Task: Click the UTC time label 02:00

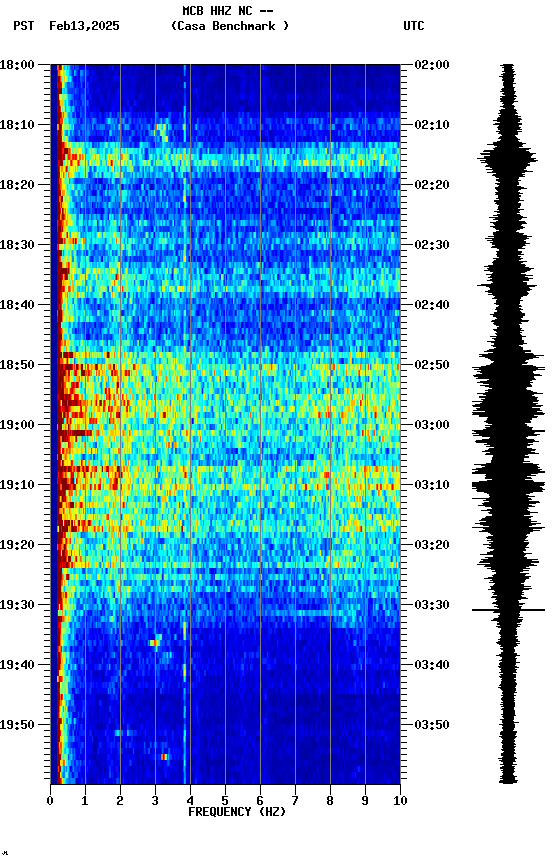Action: 431,65
